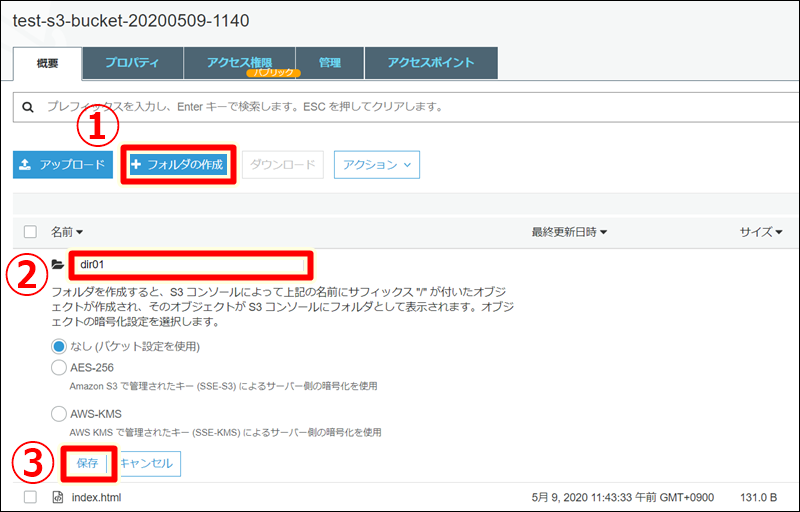Click the パブリック badge on アクセス権限
The width and height of the screenshot is (800, 512).
click(x=273, y=72)
